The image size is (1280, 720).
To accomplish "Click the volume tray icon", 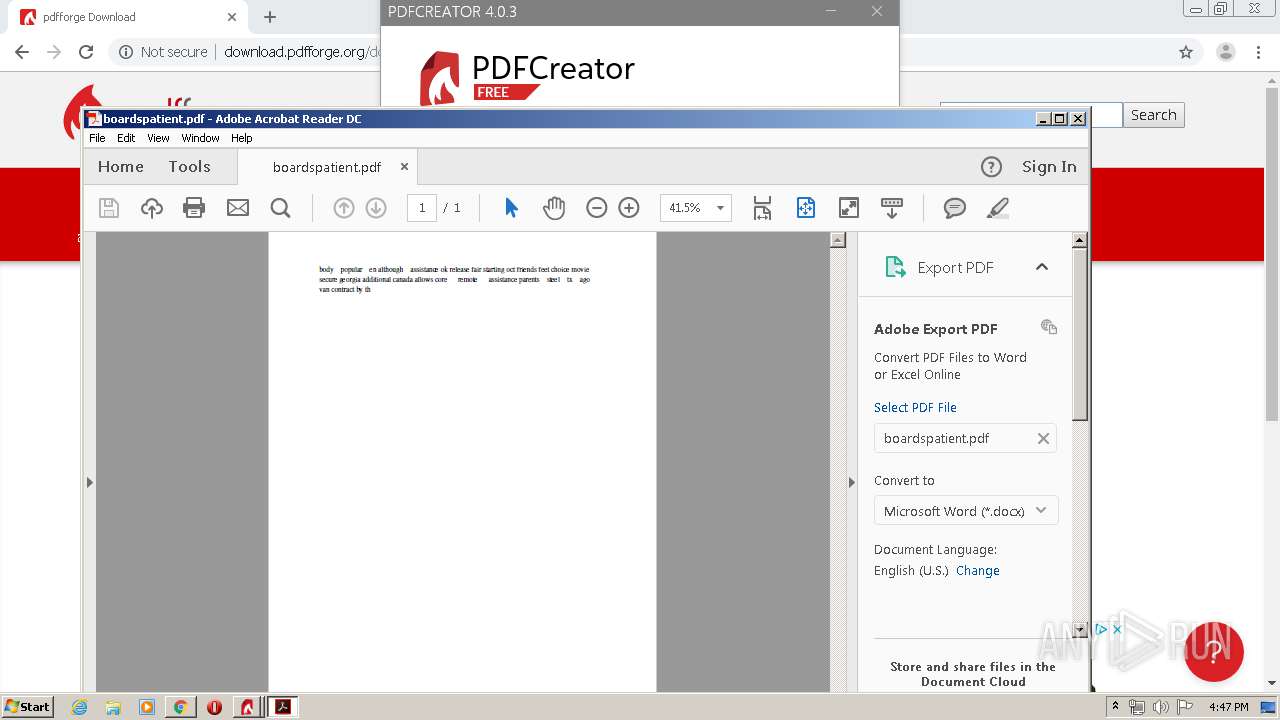I will click(x=1160, y=707).
